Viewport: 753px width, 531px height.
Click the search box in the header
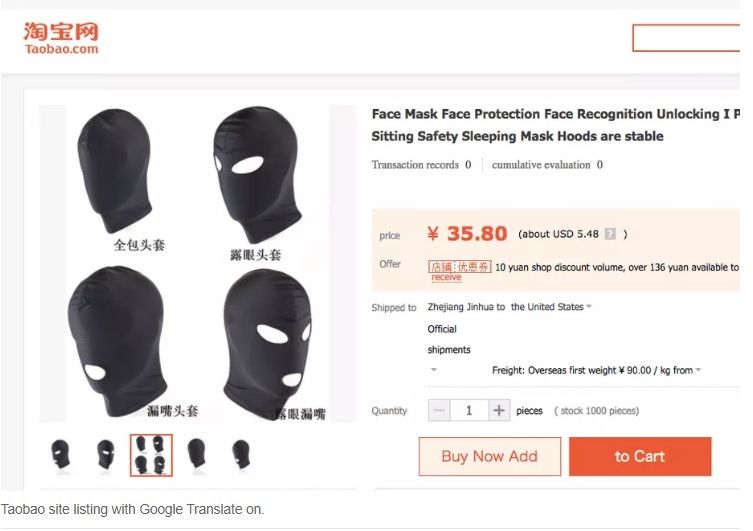click(686, 38)
